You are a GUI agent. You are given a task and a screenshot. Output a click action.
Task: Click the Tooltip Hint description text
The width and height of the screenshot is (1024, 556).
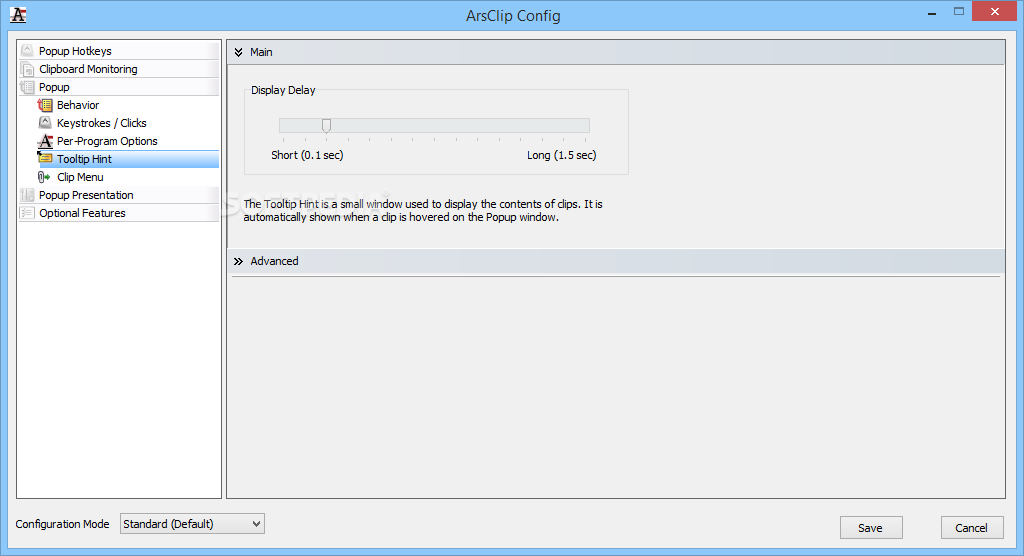(423, 210)
